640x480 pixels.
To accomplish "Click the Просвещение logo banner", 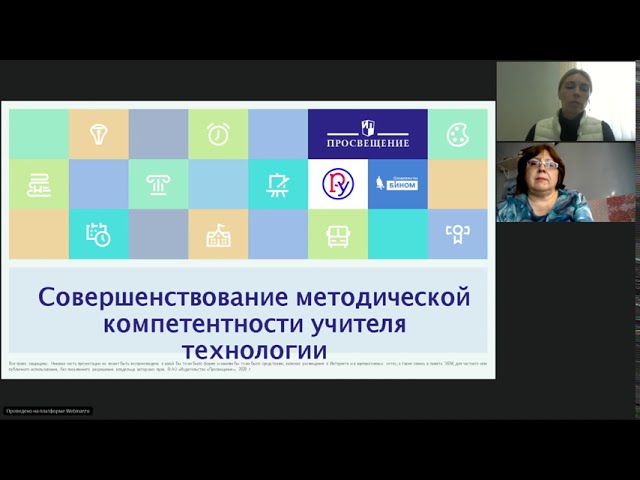I will point(368,134).
